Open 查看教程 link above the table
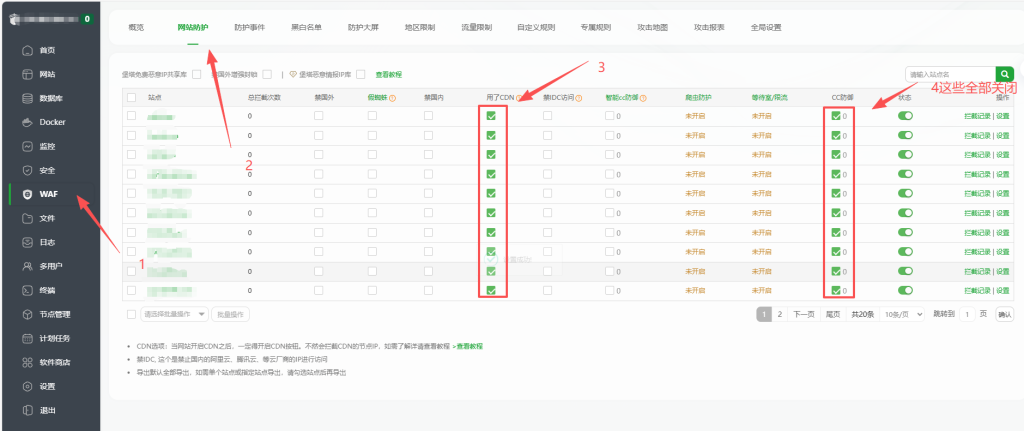The height and width of the screenshot is (431, 1024). [389, 74]
